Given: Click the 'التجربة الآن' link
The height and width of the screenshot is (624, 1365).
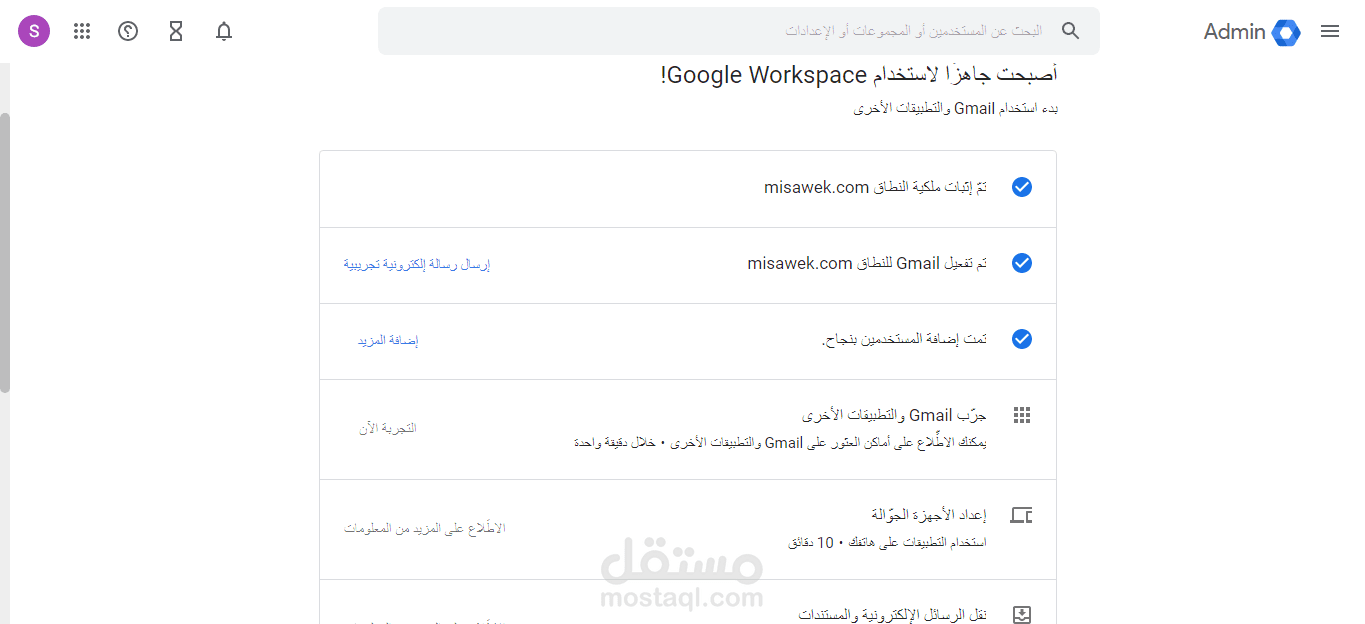Looking at the screenshot, I should pos(388,428).
